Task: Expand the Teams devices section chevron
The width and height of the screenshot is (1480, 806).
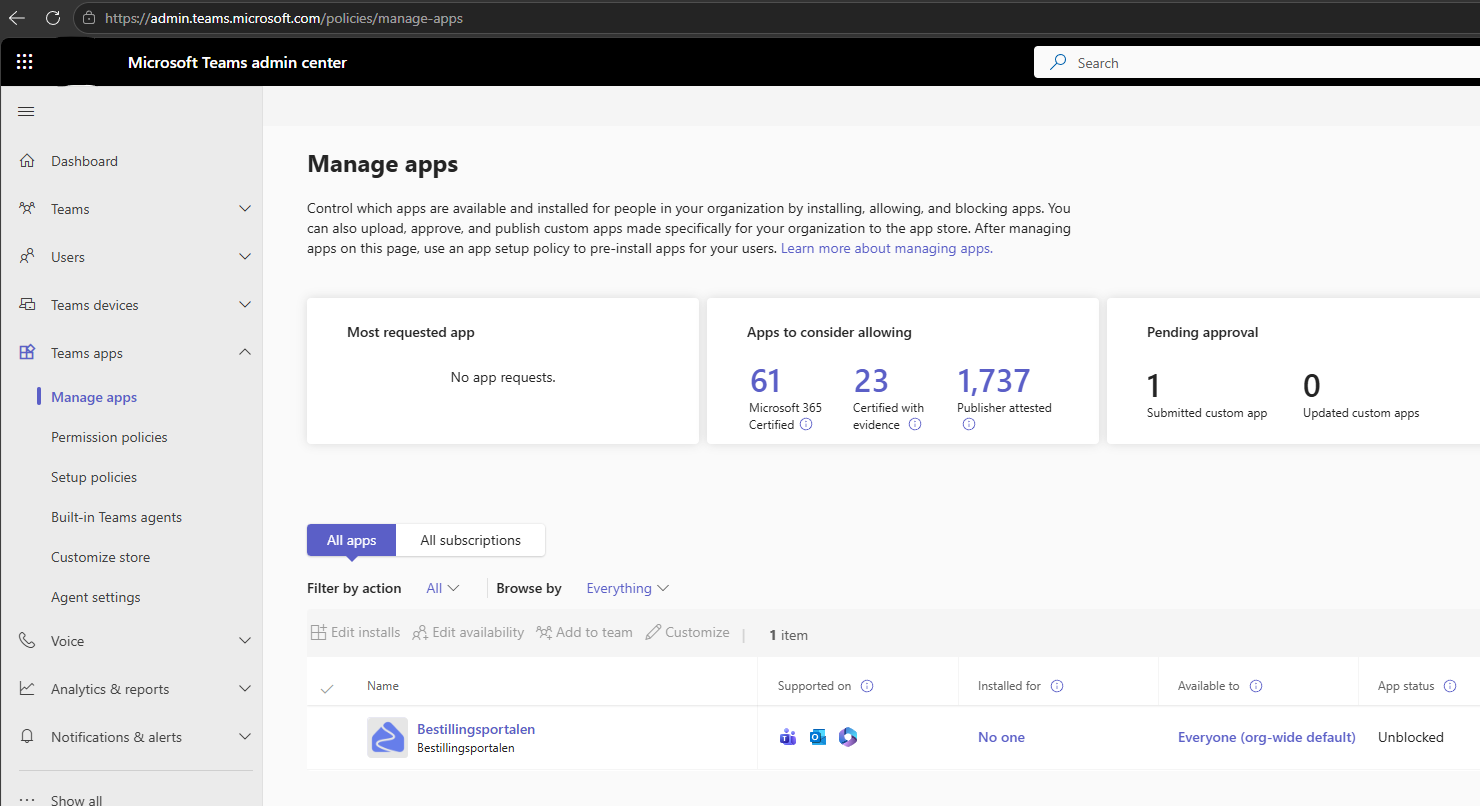Action: (x=245, y=304)
